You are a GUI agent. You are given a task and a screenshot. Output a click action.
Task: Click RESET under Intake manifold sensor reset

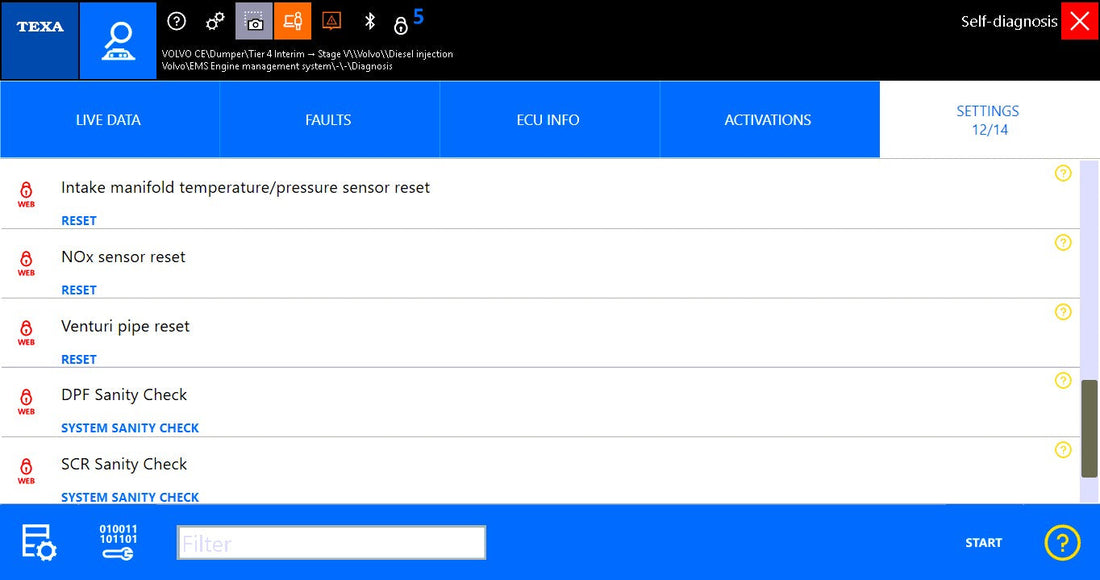(79, 221)
